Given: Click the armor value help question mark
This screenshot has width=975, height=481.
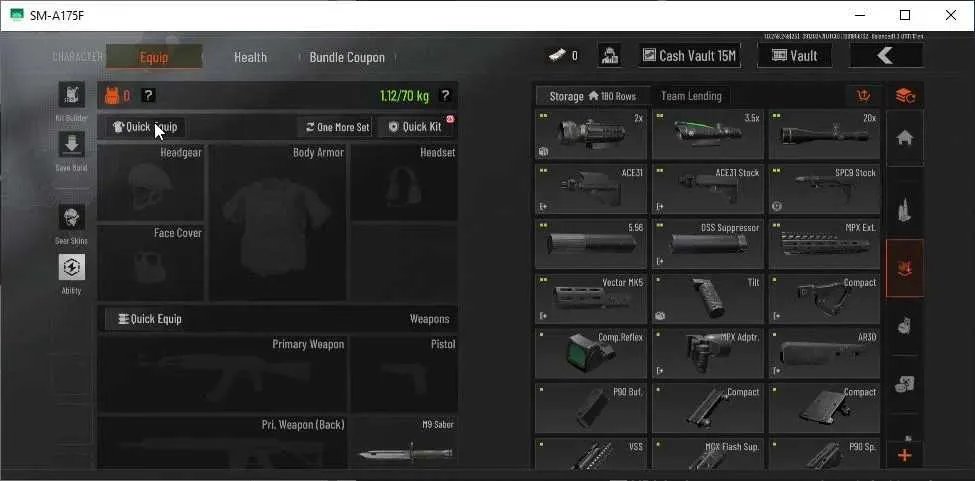Looking at the screenshot, I should tap(148, 96).
